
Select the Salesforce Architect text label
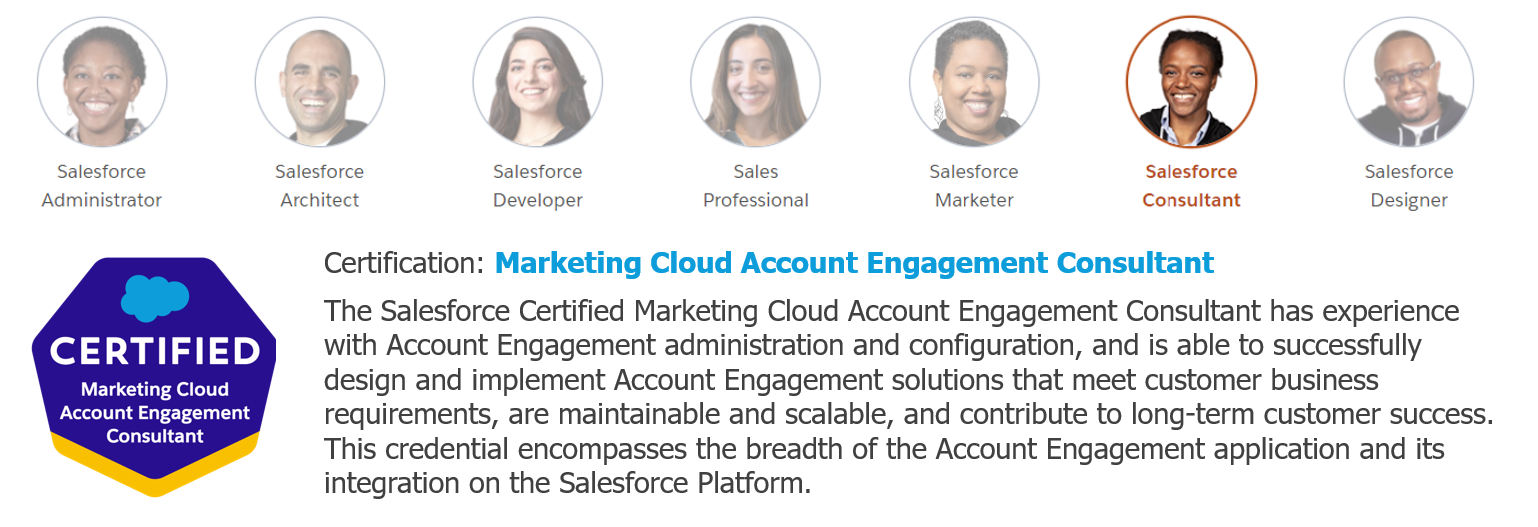[320, 186]
